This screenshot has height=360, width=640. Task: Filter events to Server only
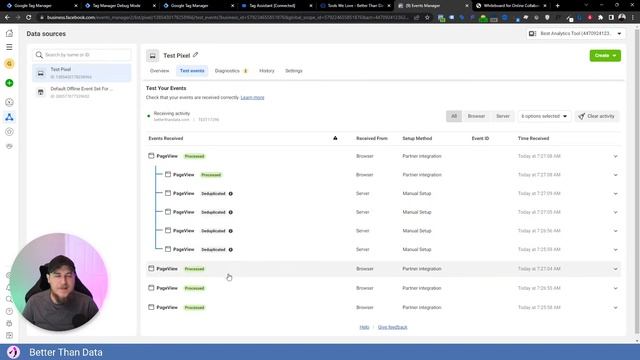[x=502, y=116]
